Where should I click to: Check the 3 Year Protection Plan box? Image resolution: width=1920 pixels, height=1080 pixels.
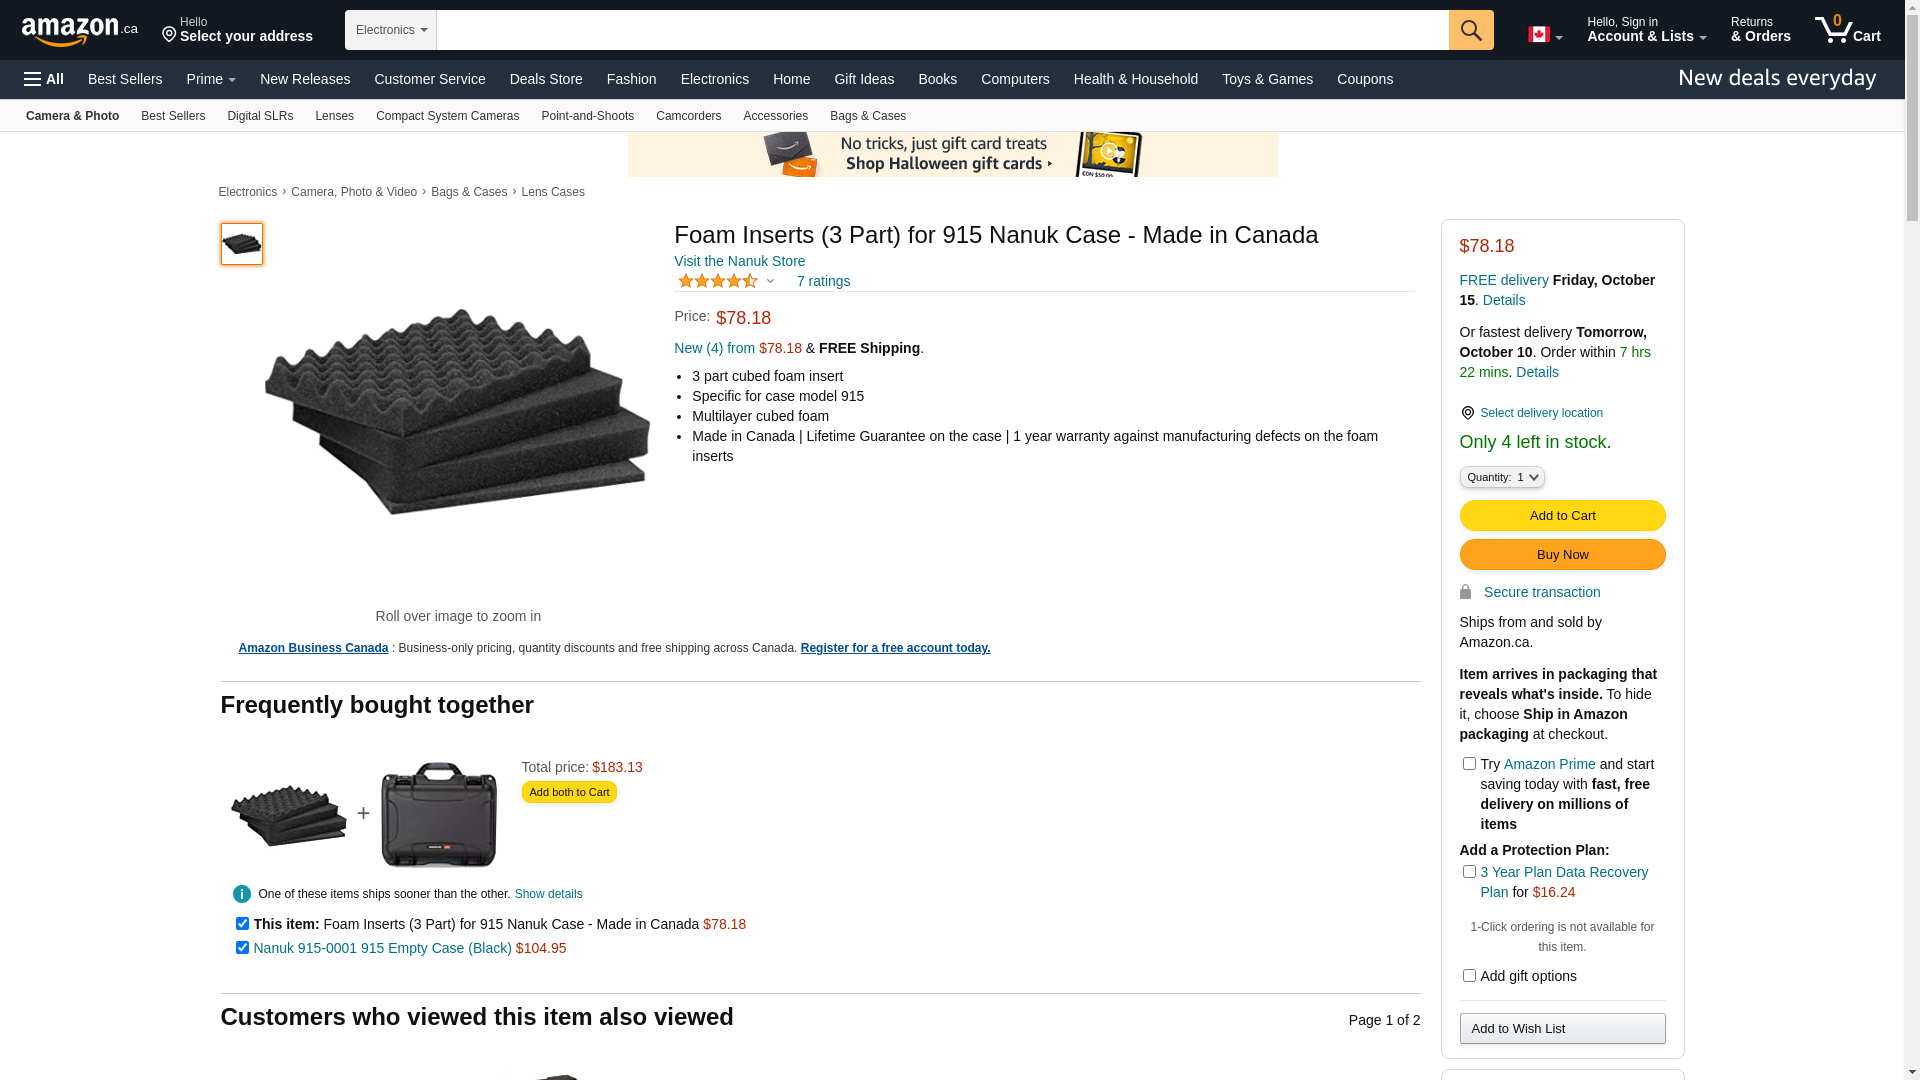tap(1469, 872)
